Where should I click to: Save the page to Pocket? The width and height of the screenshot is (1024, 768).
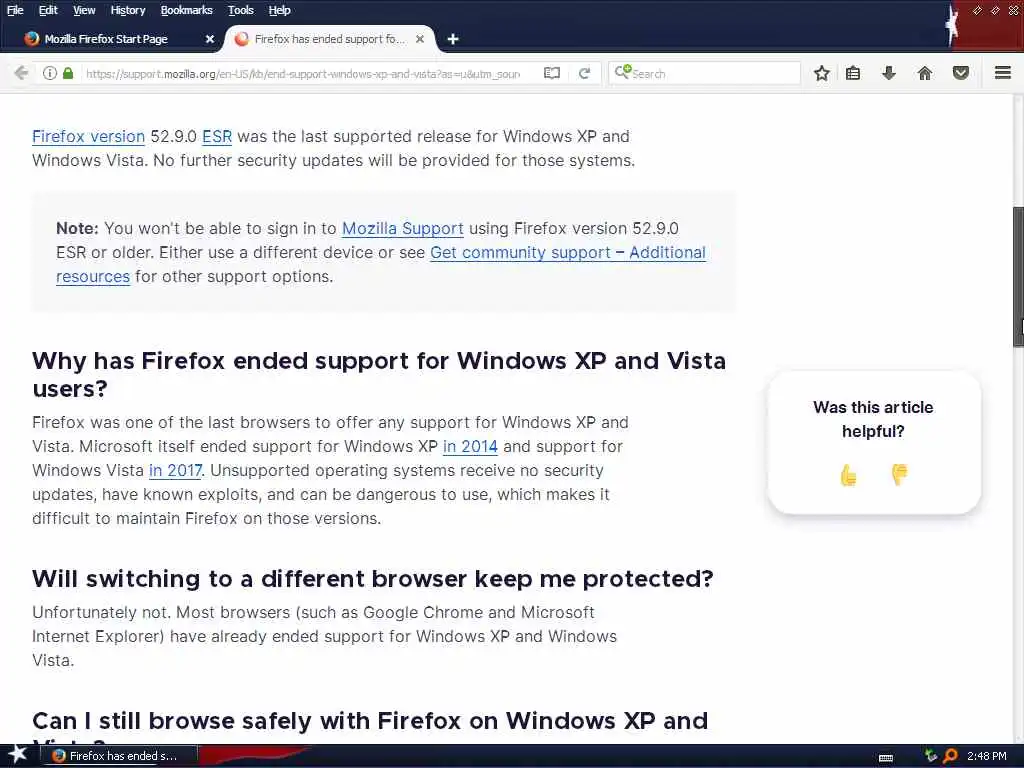pyautogui.click(x=961, y=73)
